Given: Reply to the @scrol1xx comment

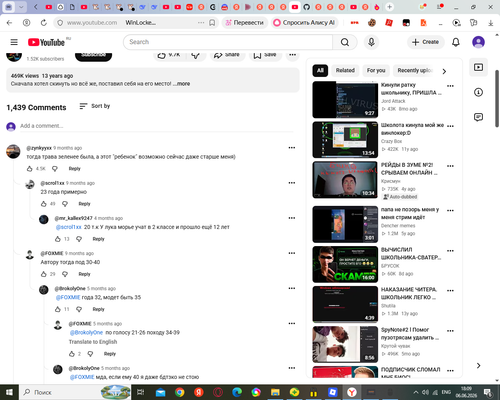Looking at the screenshot, I should (84, 204).
